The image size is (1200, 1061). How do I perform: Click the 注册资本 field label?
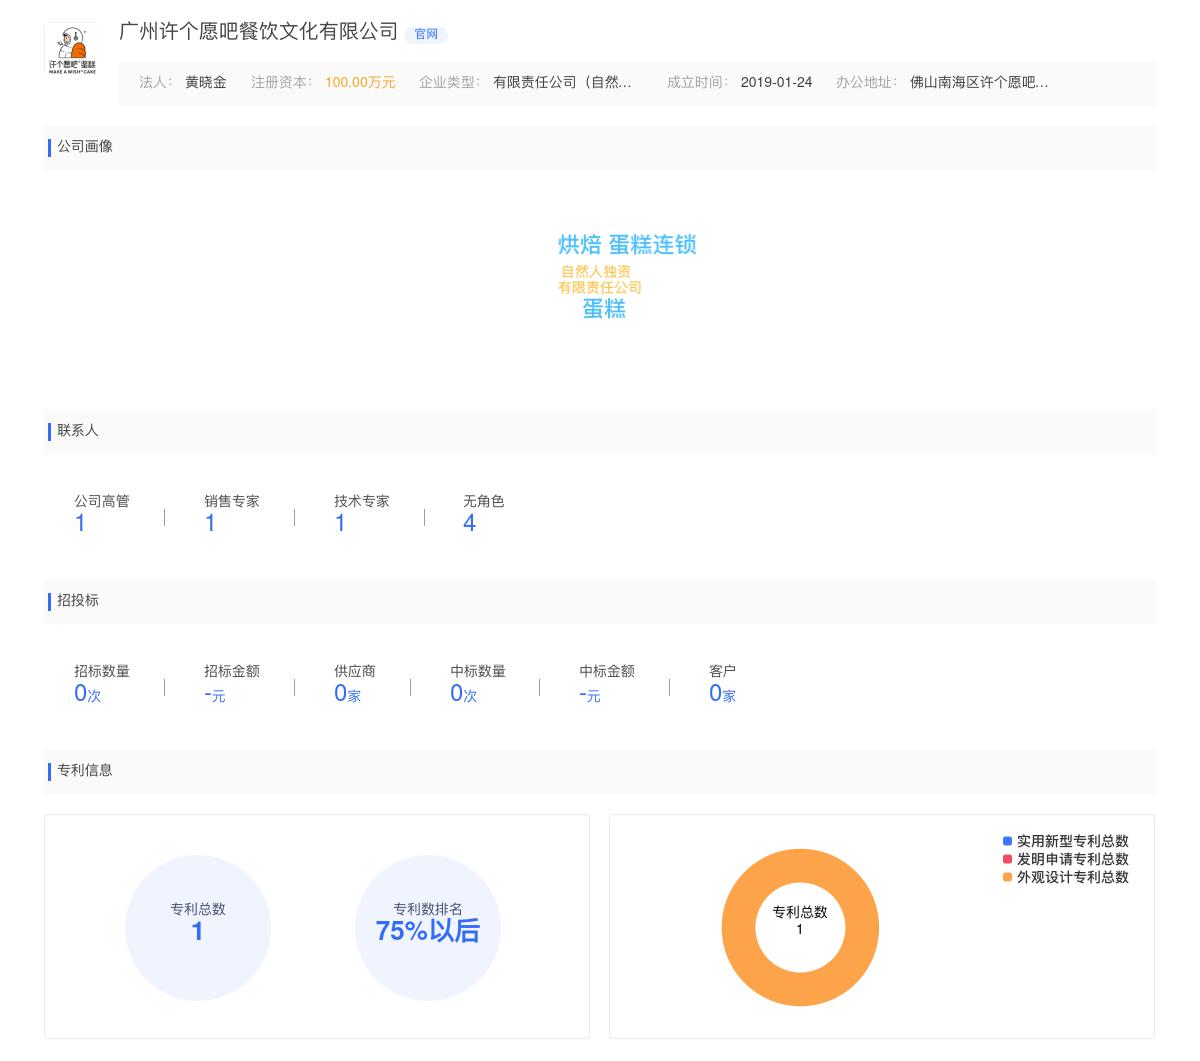point(282,82)
